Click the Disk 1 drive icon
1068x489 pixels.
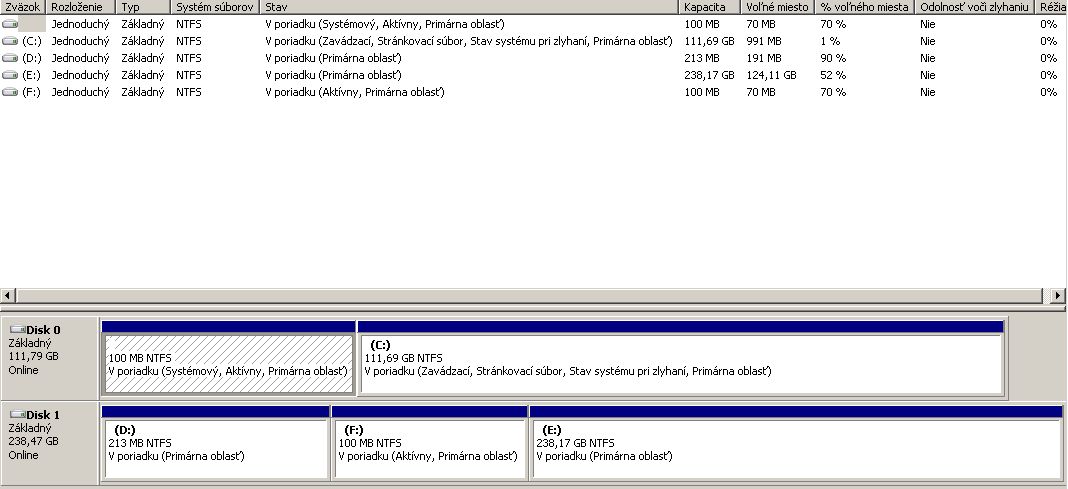tap(18, 415)
